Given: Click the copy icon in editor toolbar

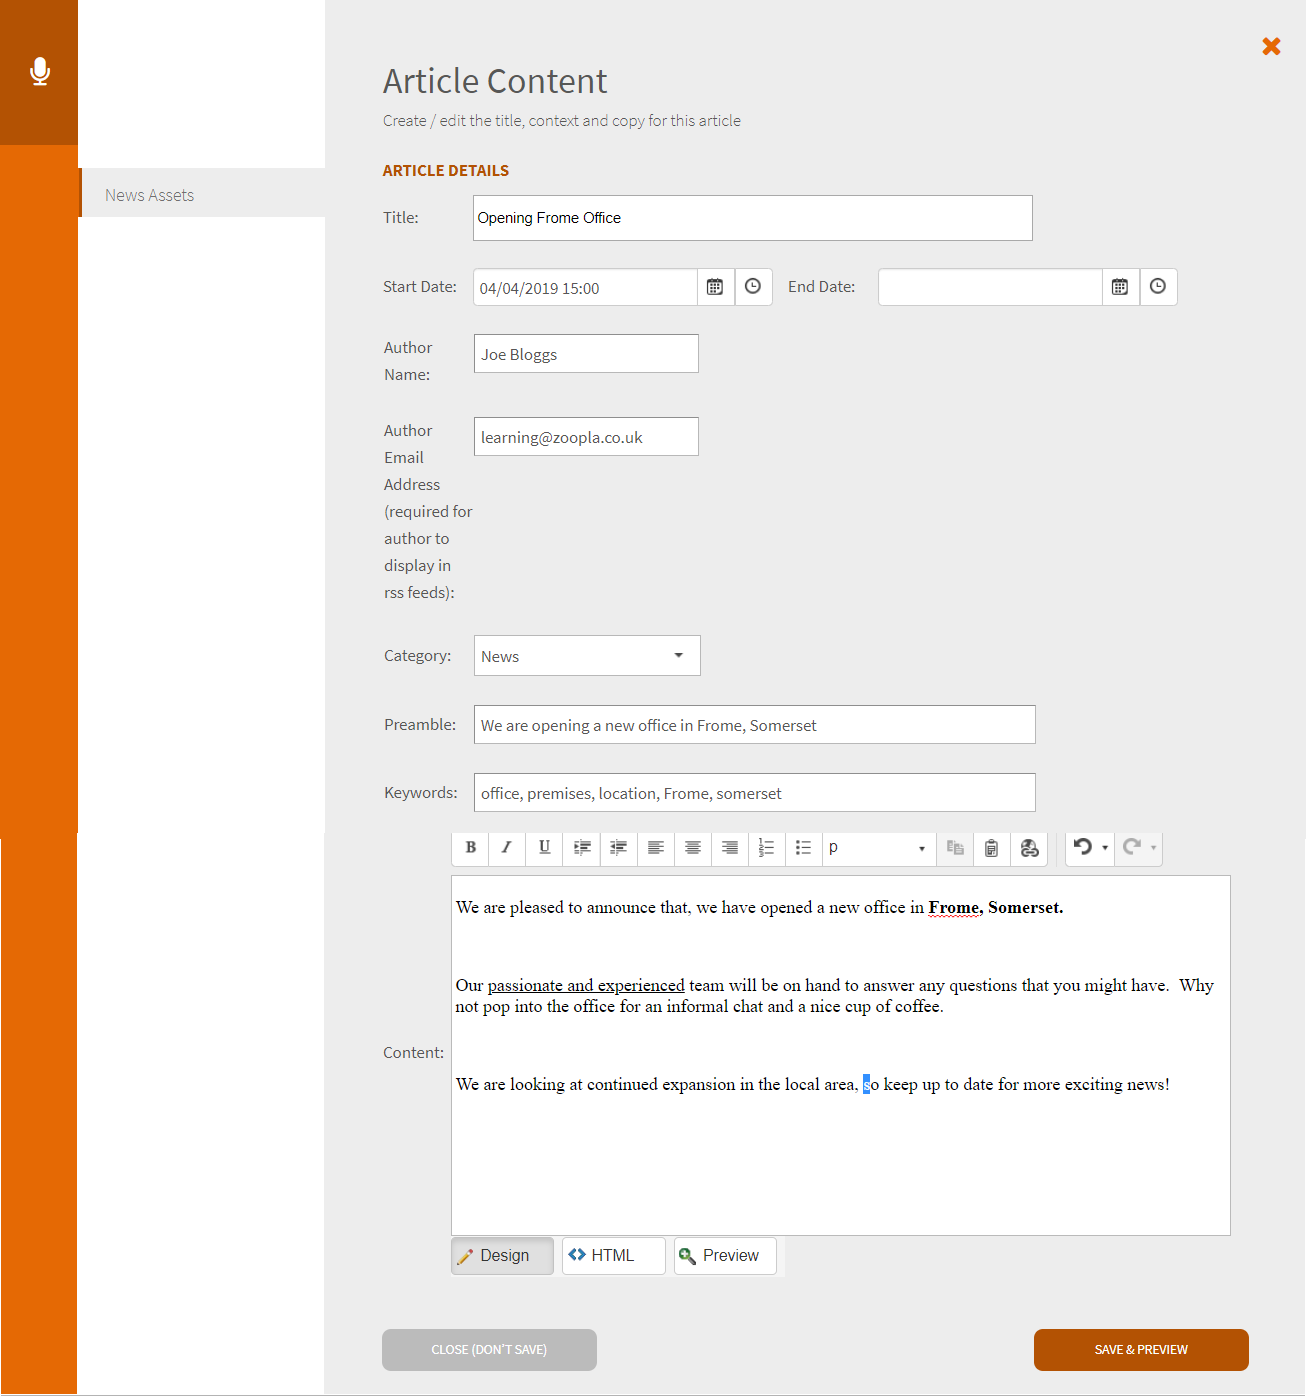Looking at the screenshot, I should [955, 848].
